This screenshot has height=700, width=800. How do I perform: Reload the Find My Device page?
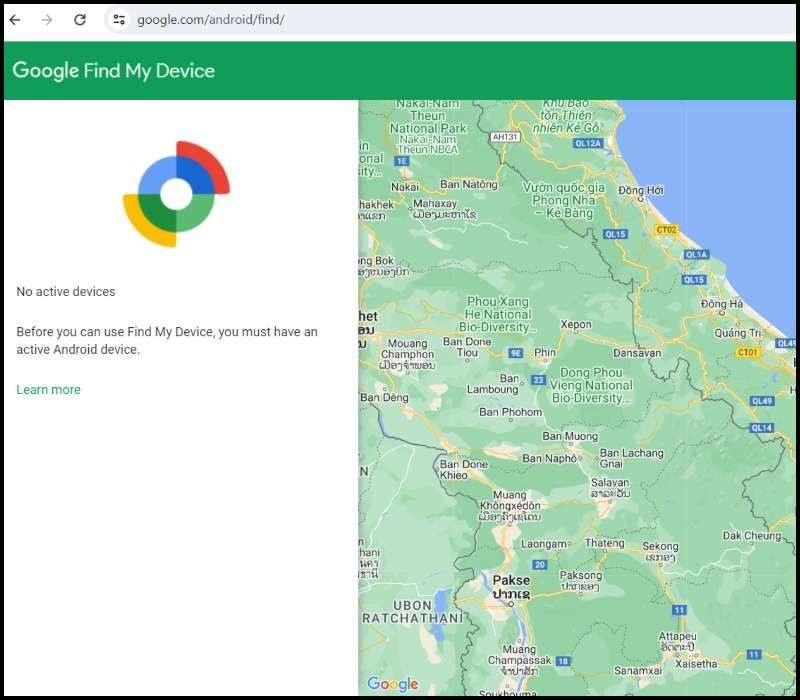[80, 20]
